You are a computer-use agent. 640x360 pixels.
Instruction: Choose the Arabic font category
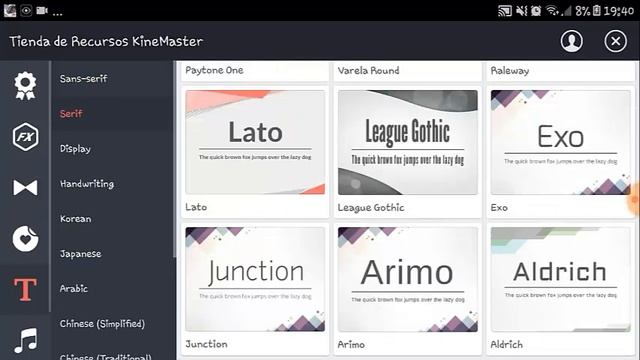point(73,289)
